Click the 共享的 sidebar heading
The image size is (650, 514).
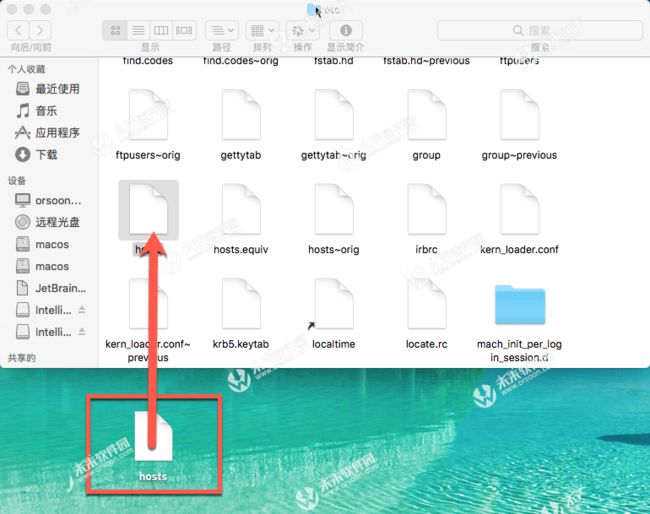pos(22,358)
